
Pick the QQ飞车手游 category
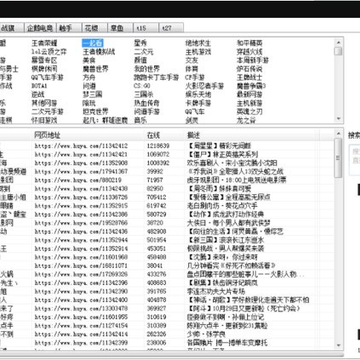pyautogui.click(x=47, y=77)
